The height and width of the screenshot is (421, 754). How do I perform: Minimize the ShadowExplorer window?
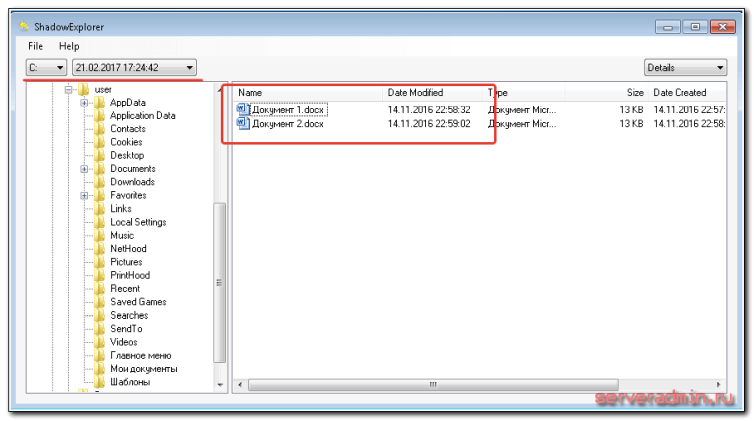[668, 27]
